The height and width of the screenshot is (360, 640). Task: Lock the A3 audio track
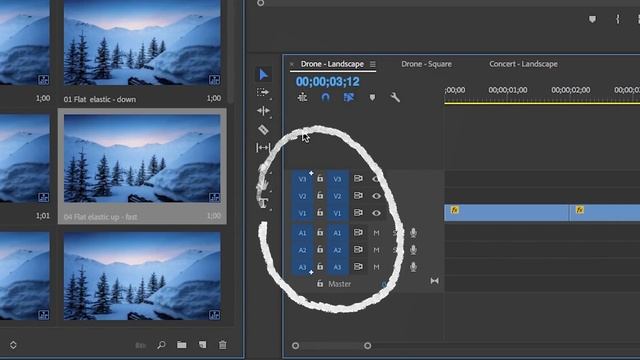coord(320,267)
